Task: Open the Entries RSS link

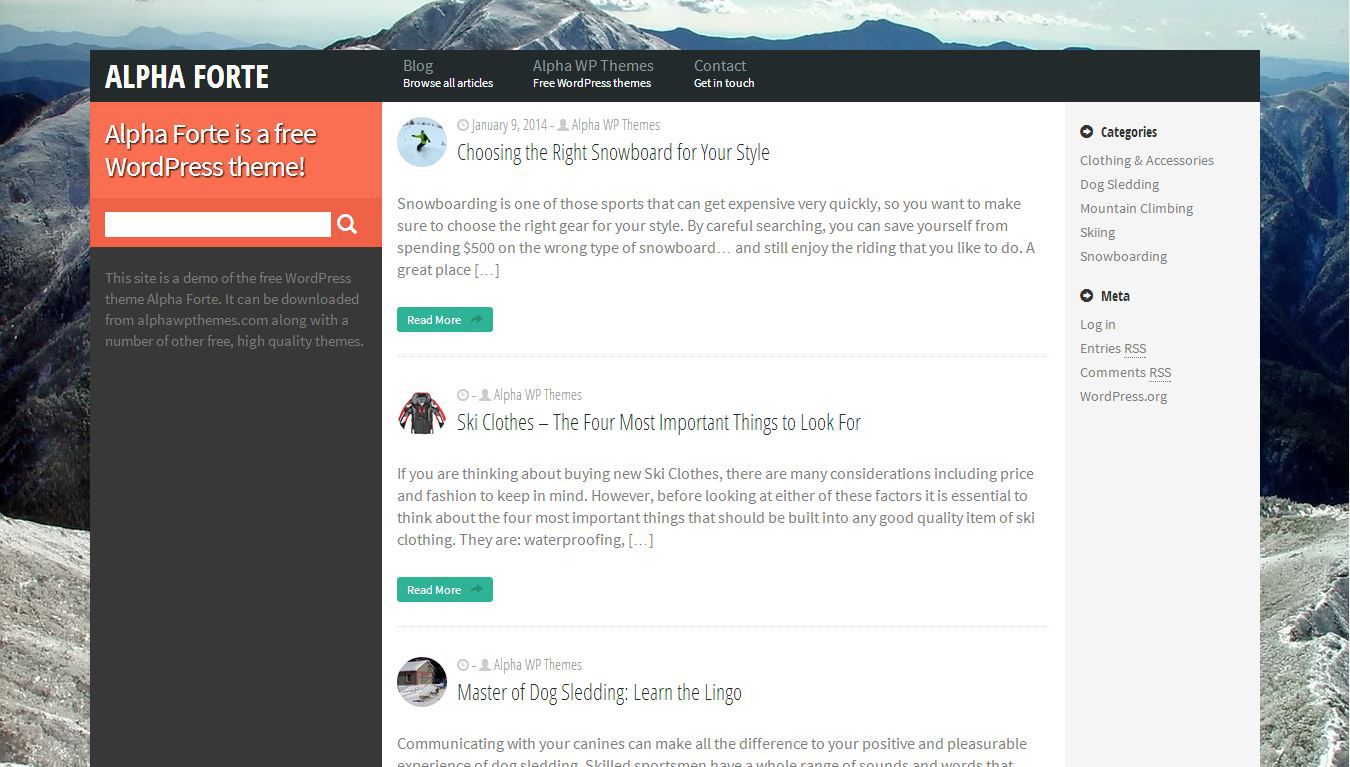Action: 1113,348
